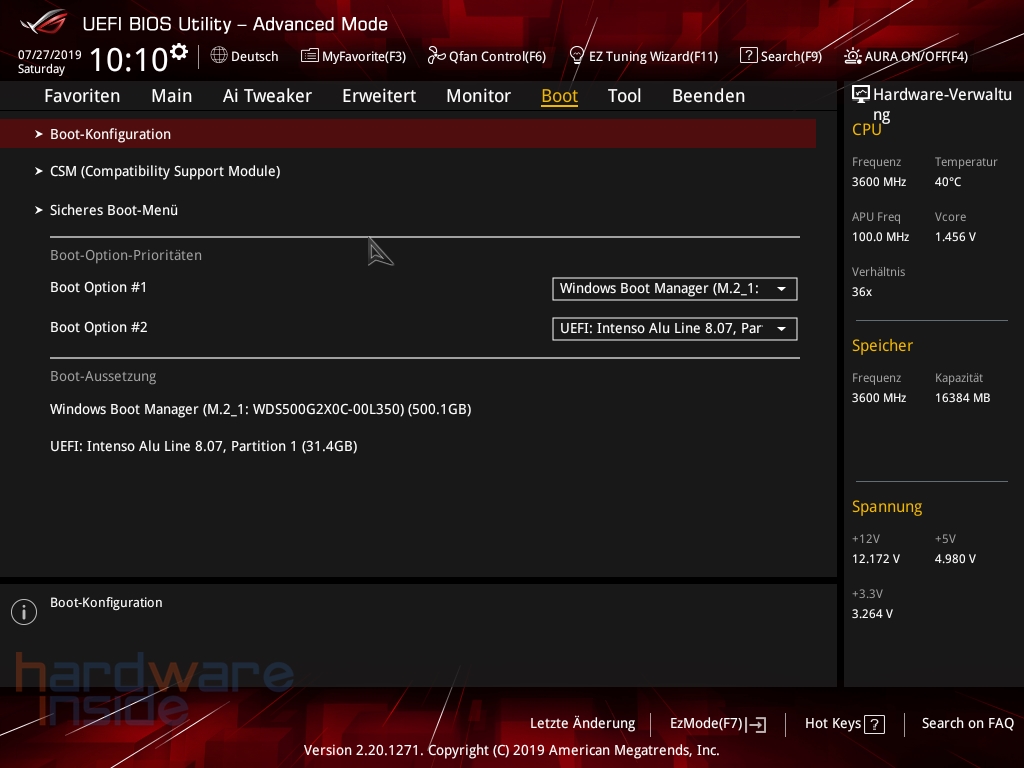Screen dimensions: 1024x768
Task: Open the Erweitert tab
Action: pos(379,96)
